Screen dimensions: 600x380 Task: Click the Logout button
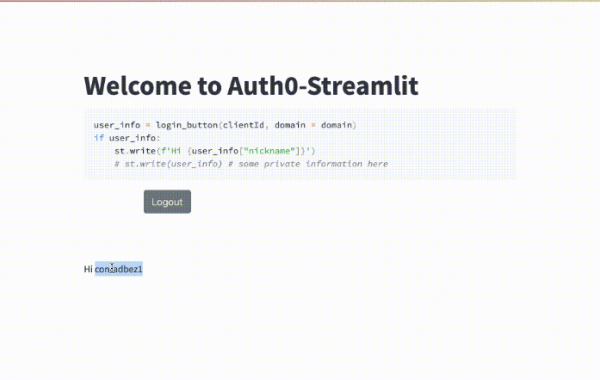[167, 202]
